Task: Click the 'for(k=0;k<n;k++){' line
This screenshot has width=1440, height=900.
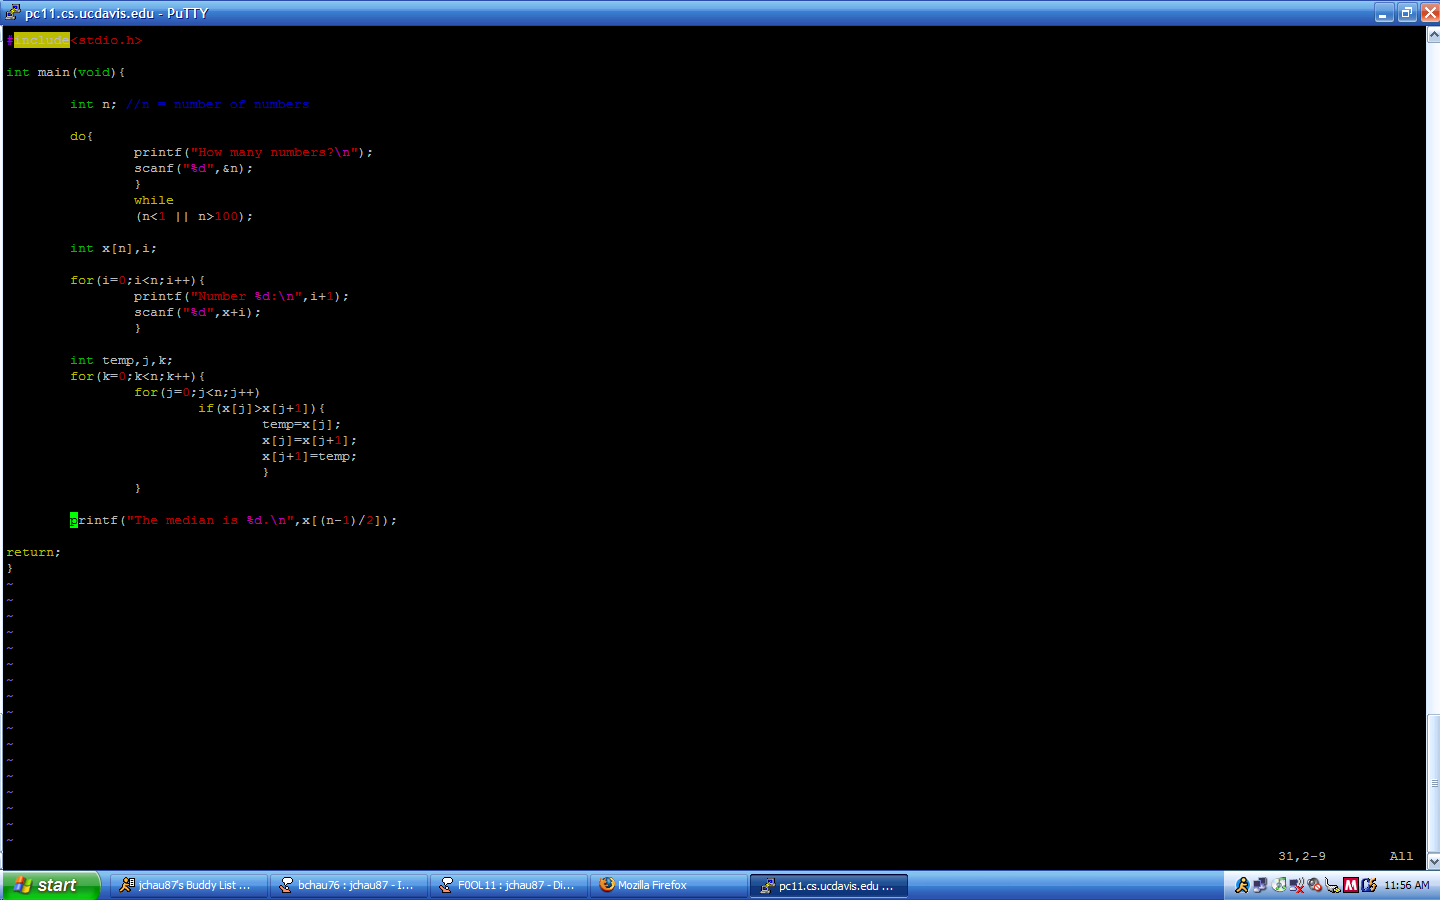Action: click(138, 376)
